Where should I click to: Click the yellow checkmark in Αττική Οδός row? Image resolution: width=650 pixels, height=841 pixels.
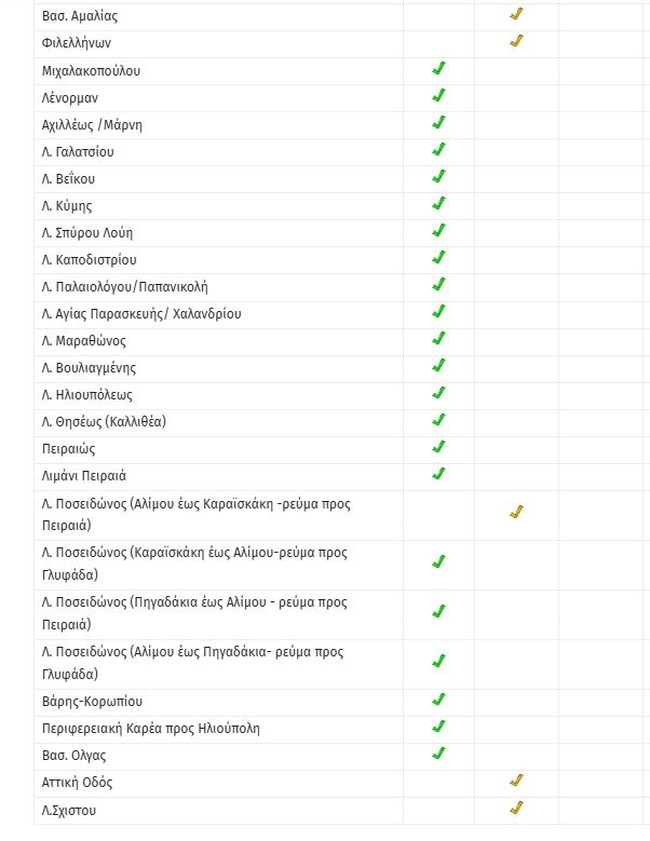point(516,780)
